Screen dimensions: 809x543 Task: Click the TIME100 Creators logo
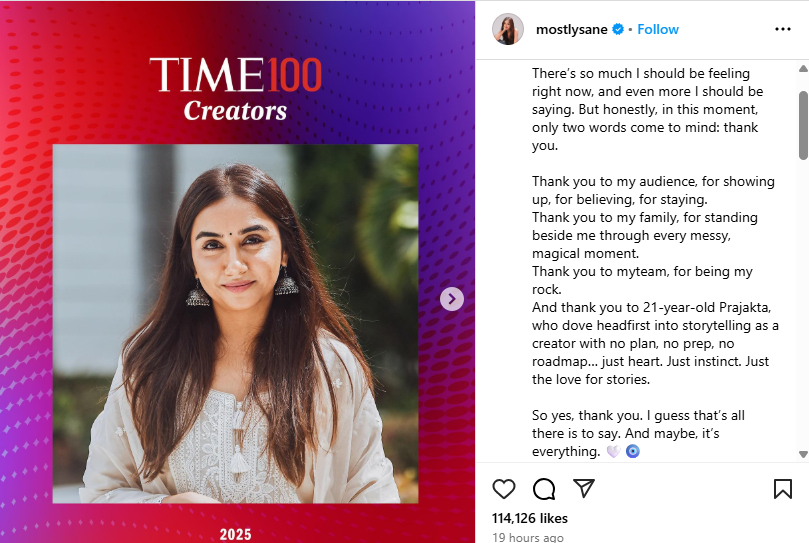click(236, 89)
